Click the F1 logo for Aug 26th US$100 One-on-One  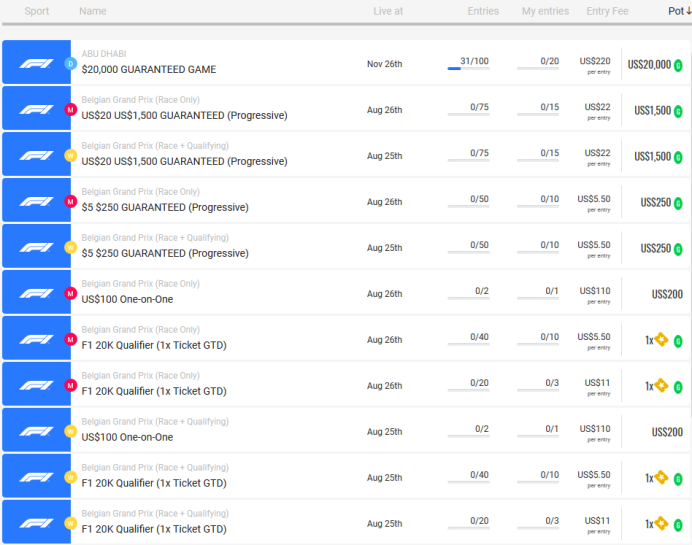coord(36,292)
